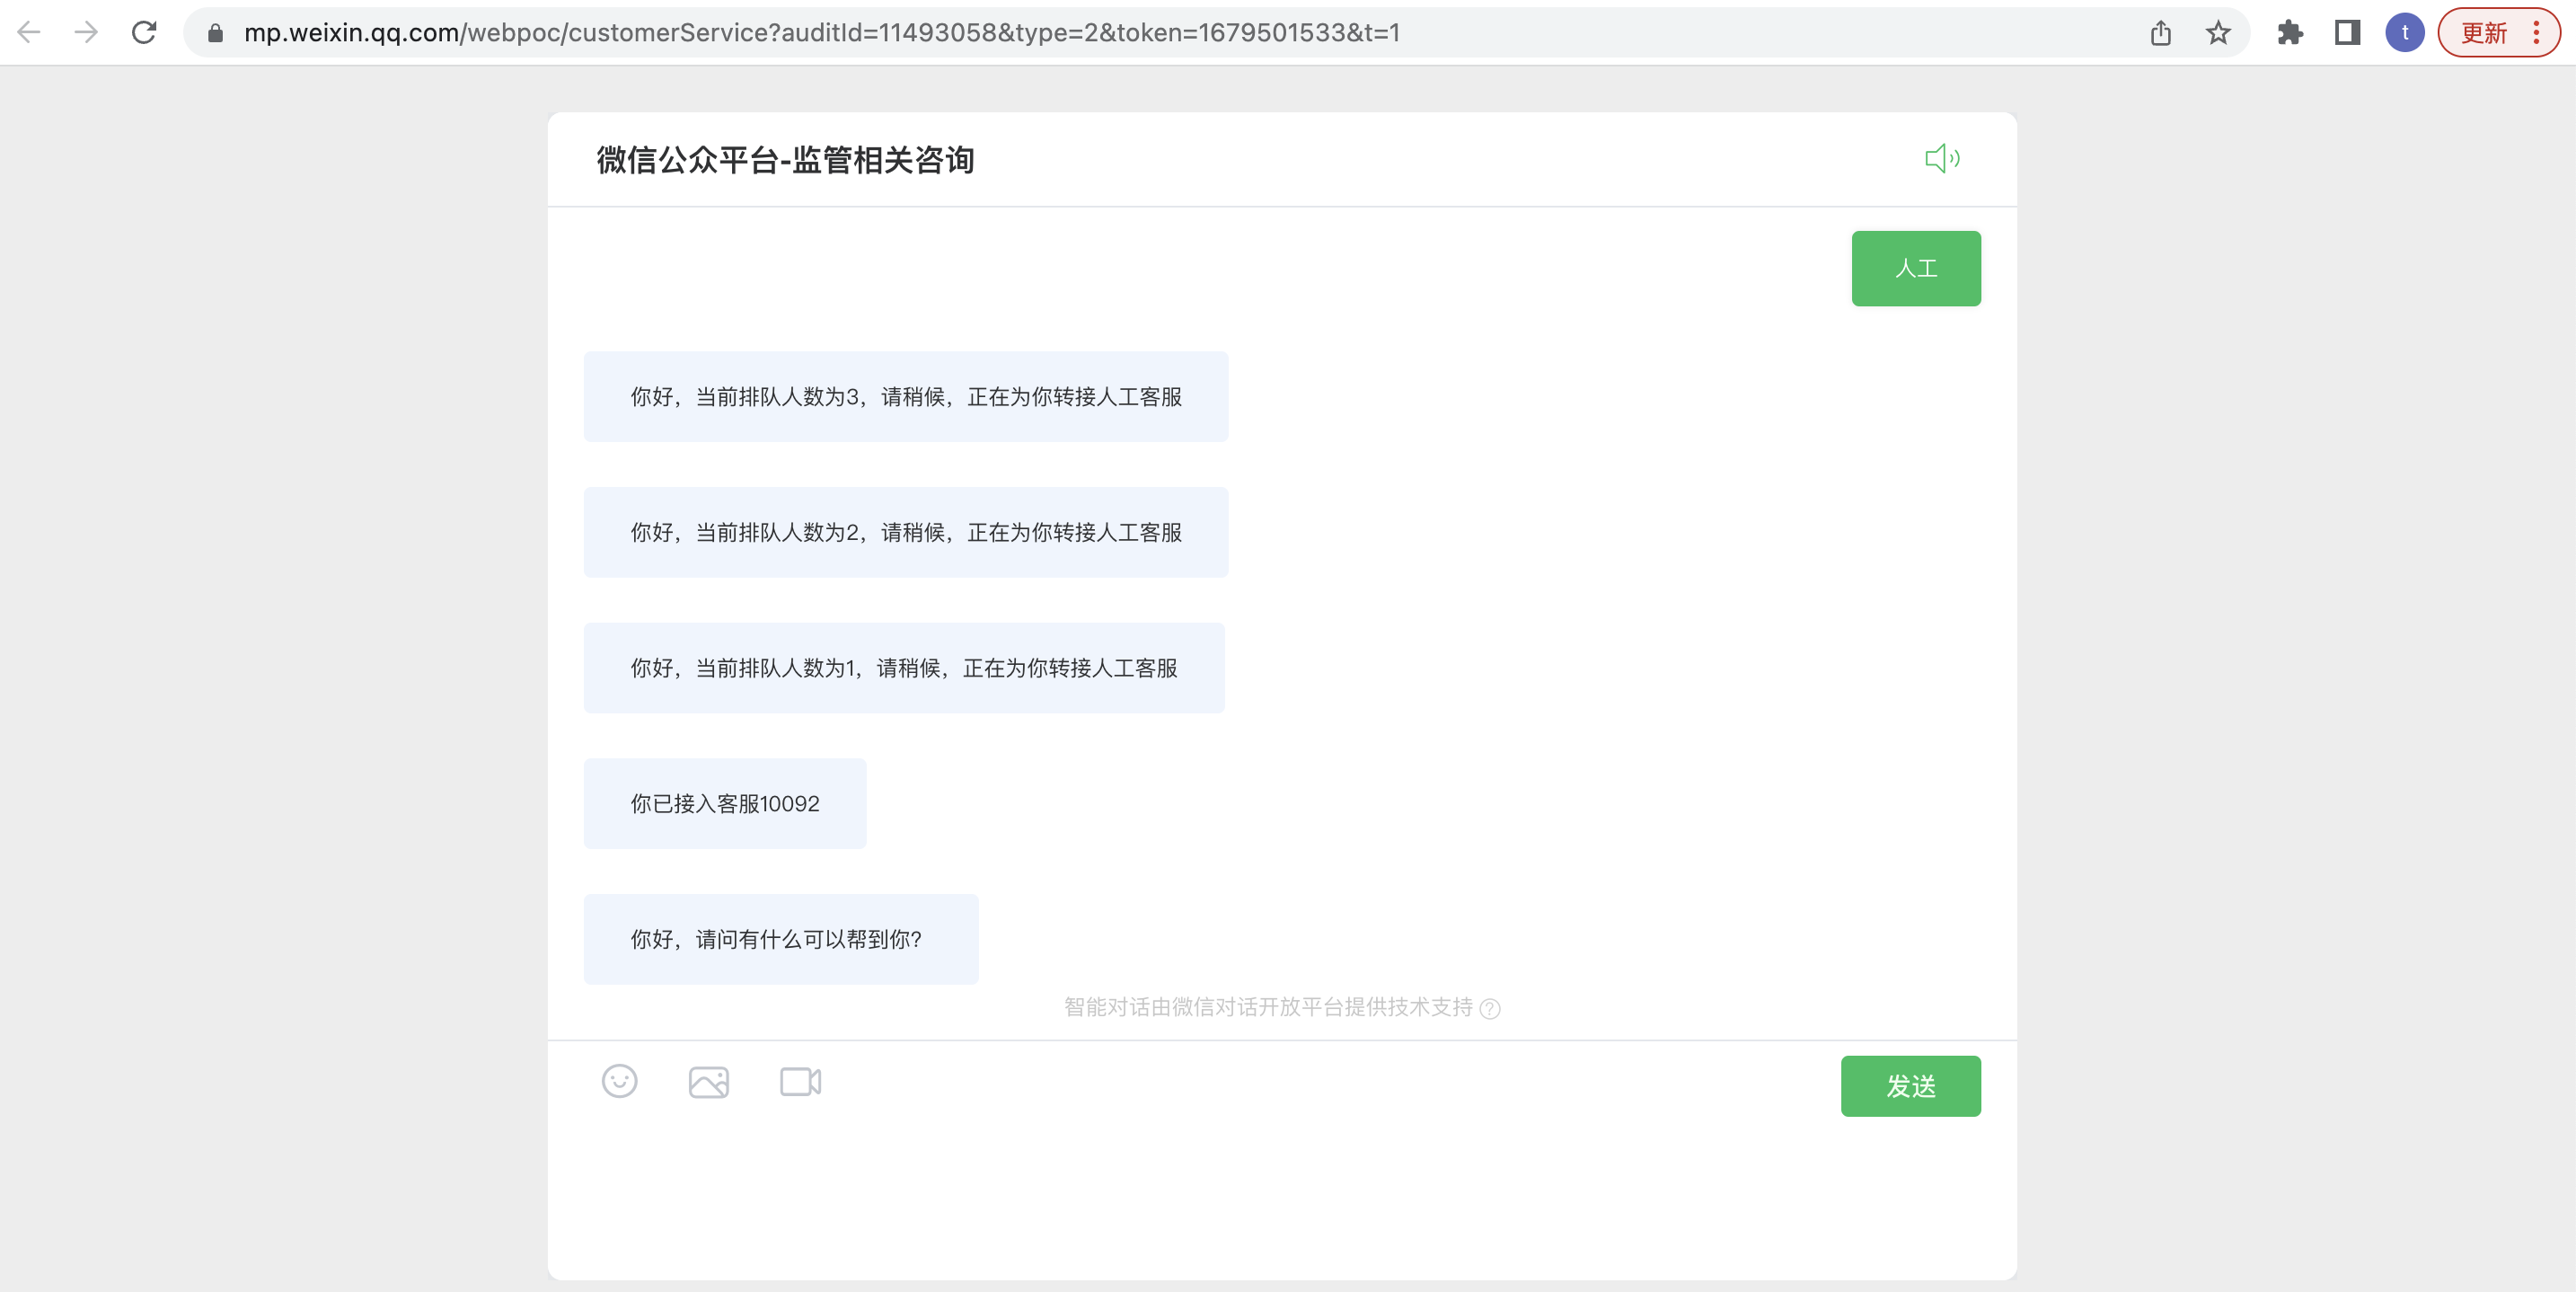Open the emoji picker smiley icon

(619, 1081)
